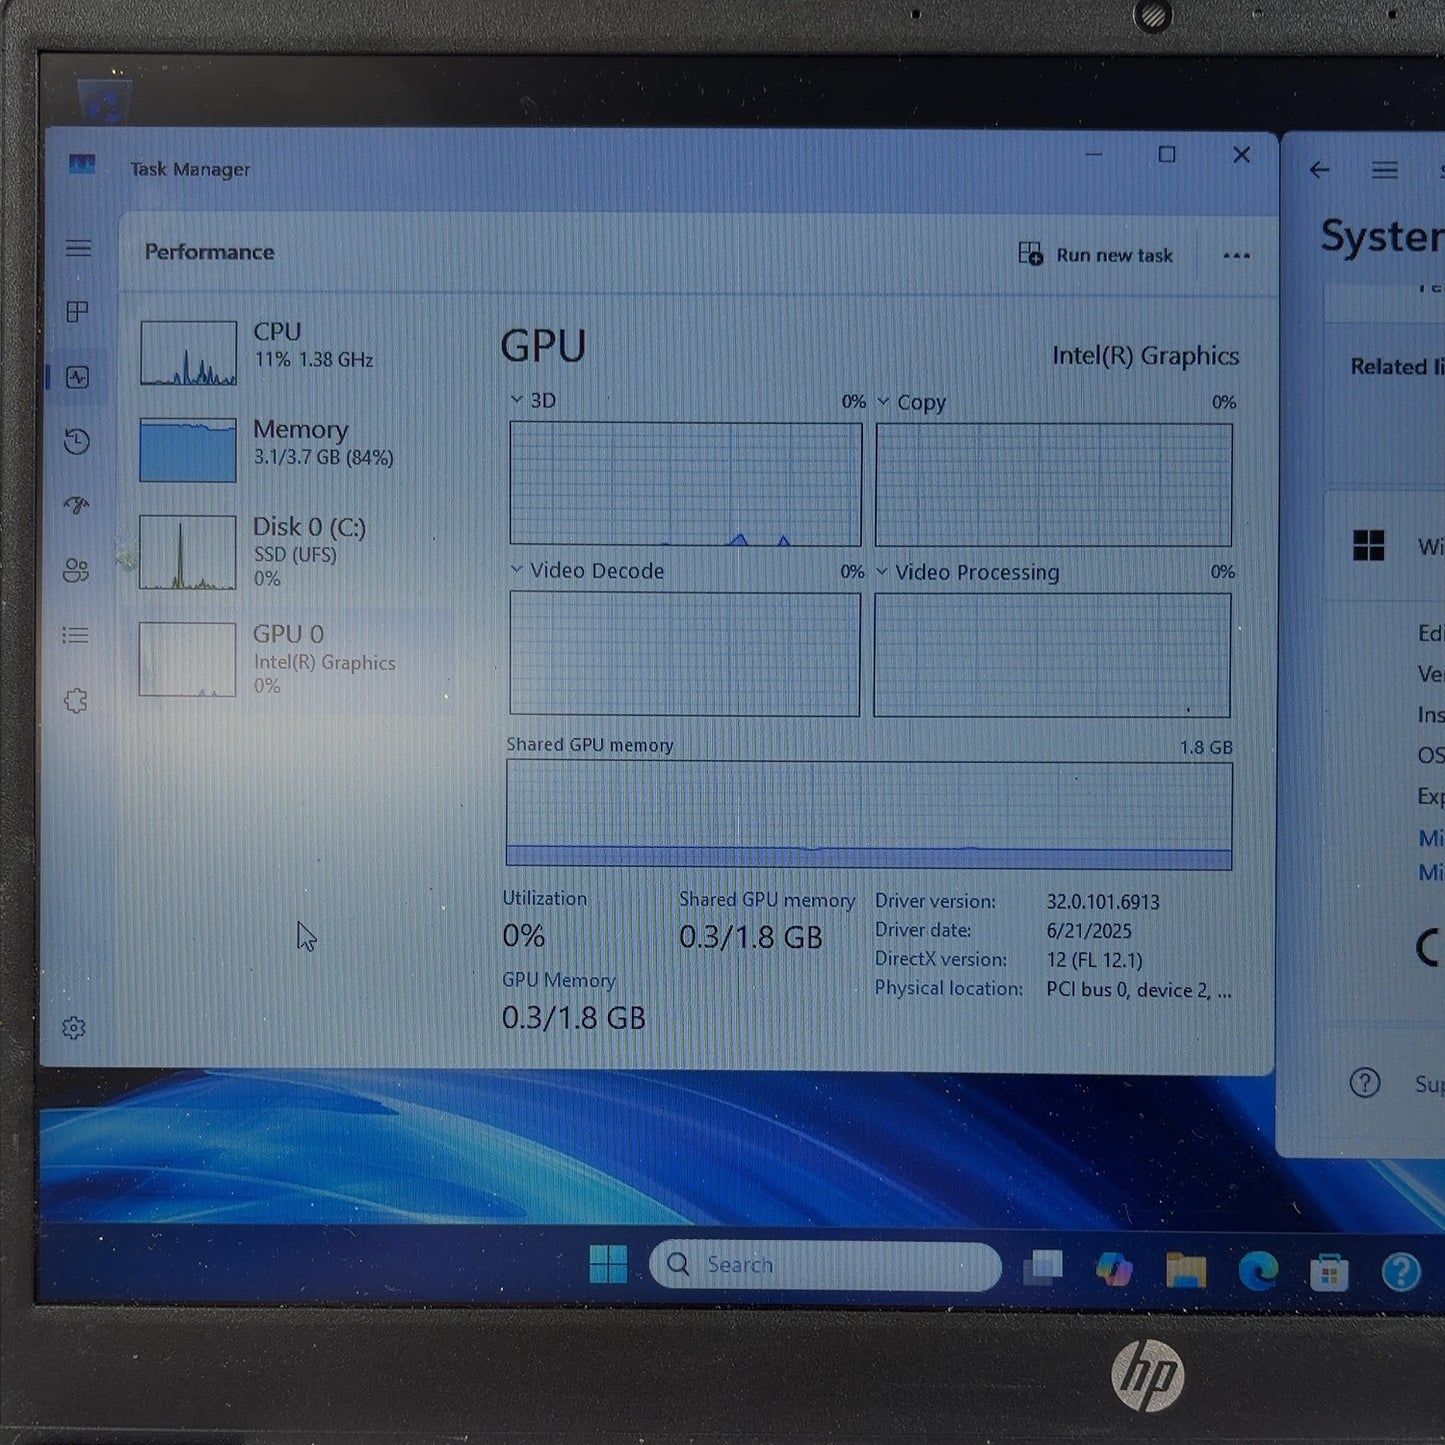The width and height of the screenshot is (1445, 1445).
Task: Click the large GPU heading
Action: 543,346
